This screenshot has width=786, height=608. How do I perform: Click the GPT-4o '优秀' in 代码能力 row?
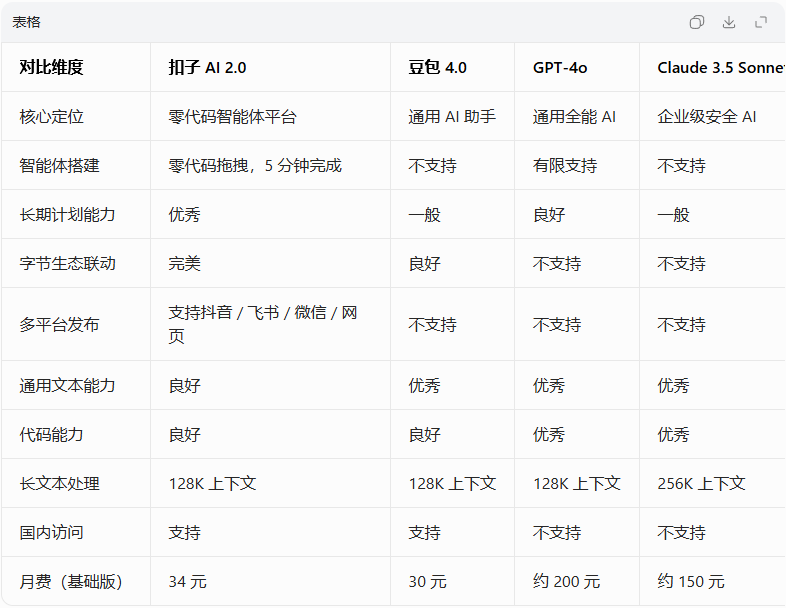pos(548,435)
